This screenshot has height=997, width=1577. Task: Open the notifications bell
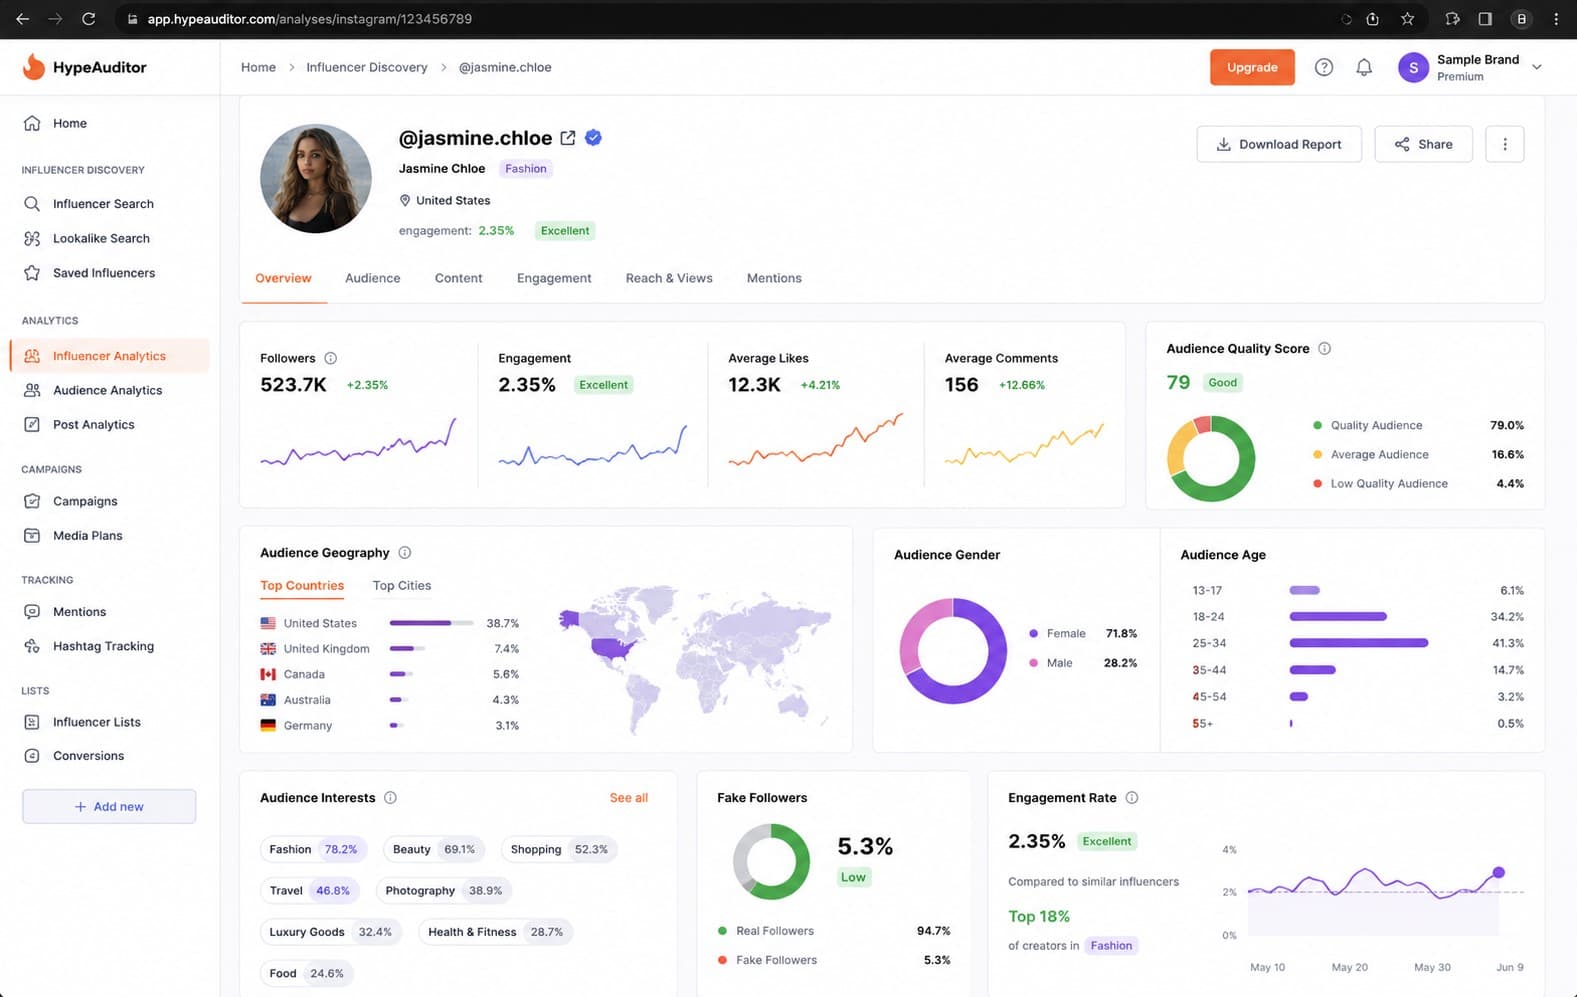point(1364,67)
